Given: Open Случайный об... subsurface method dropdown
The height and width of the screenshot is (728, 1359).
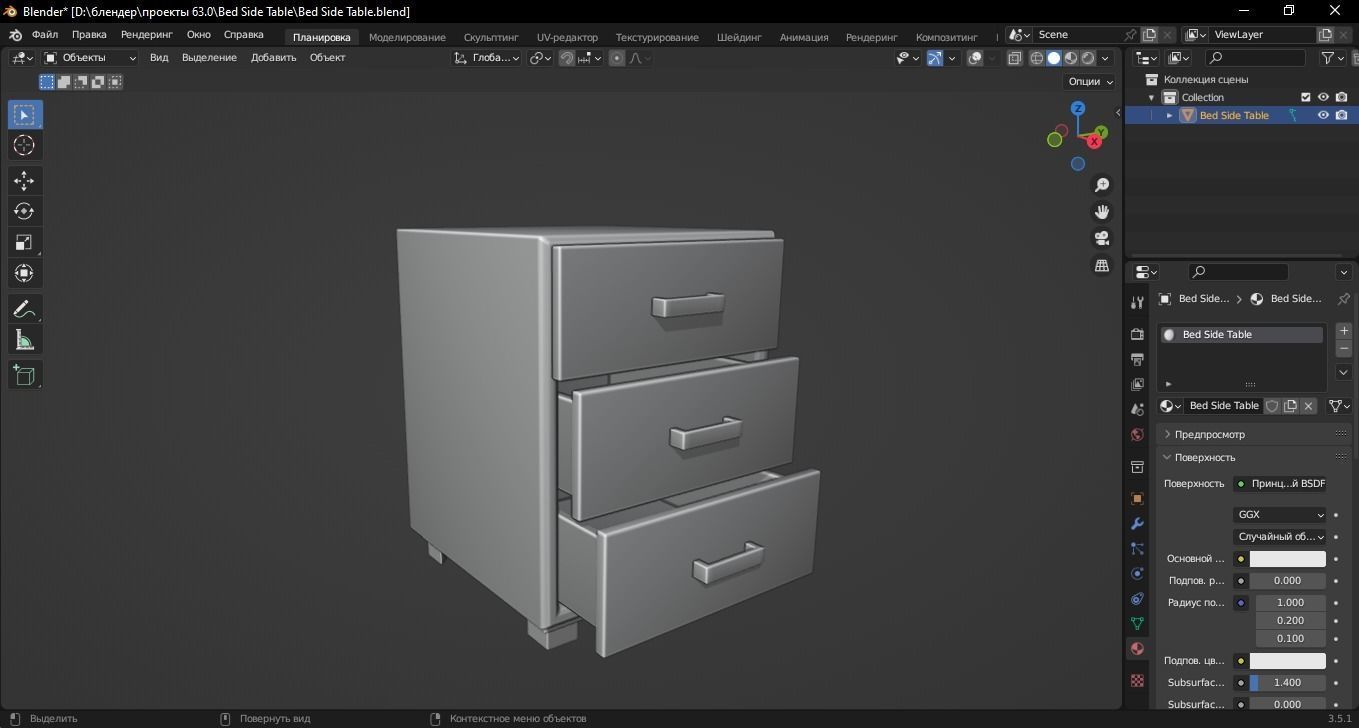Looking at the screenshot, I should coord(1280,537).
